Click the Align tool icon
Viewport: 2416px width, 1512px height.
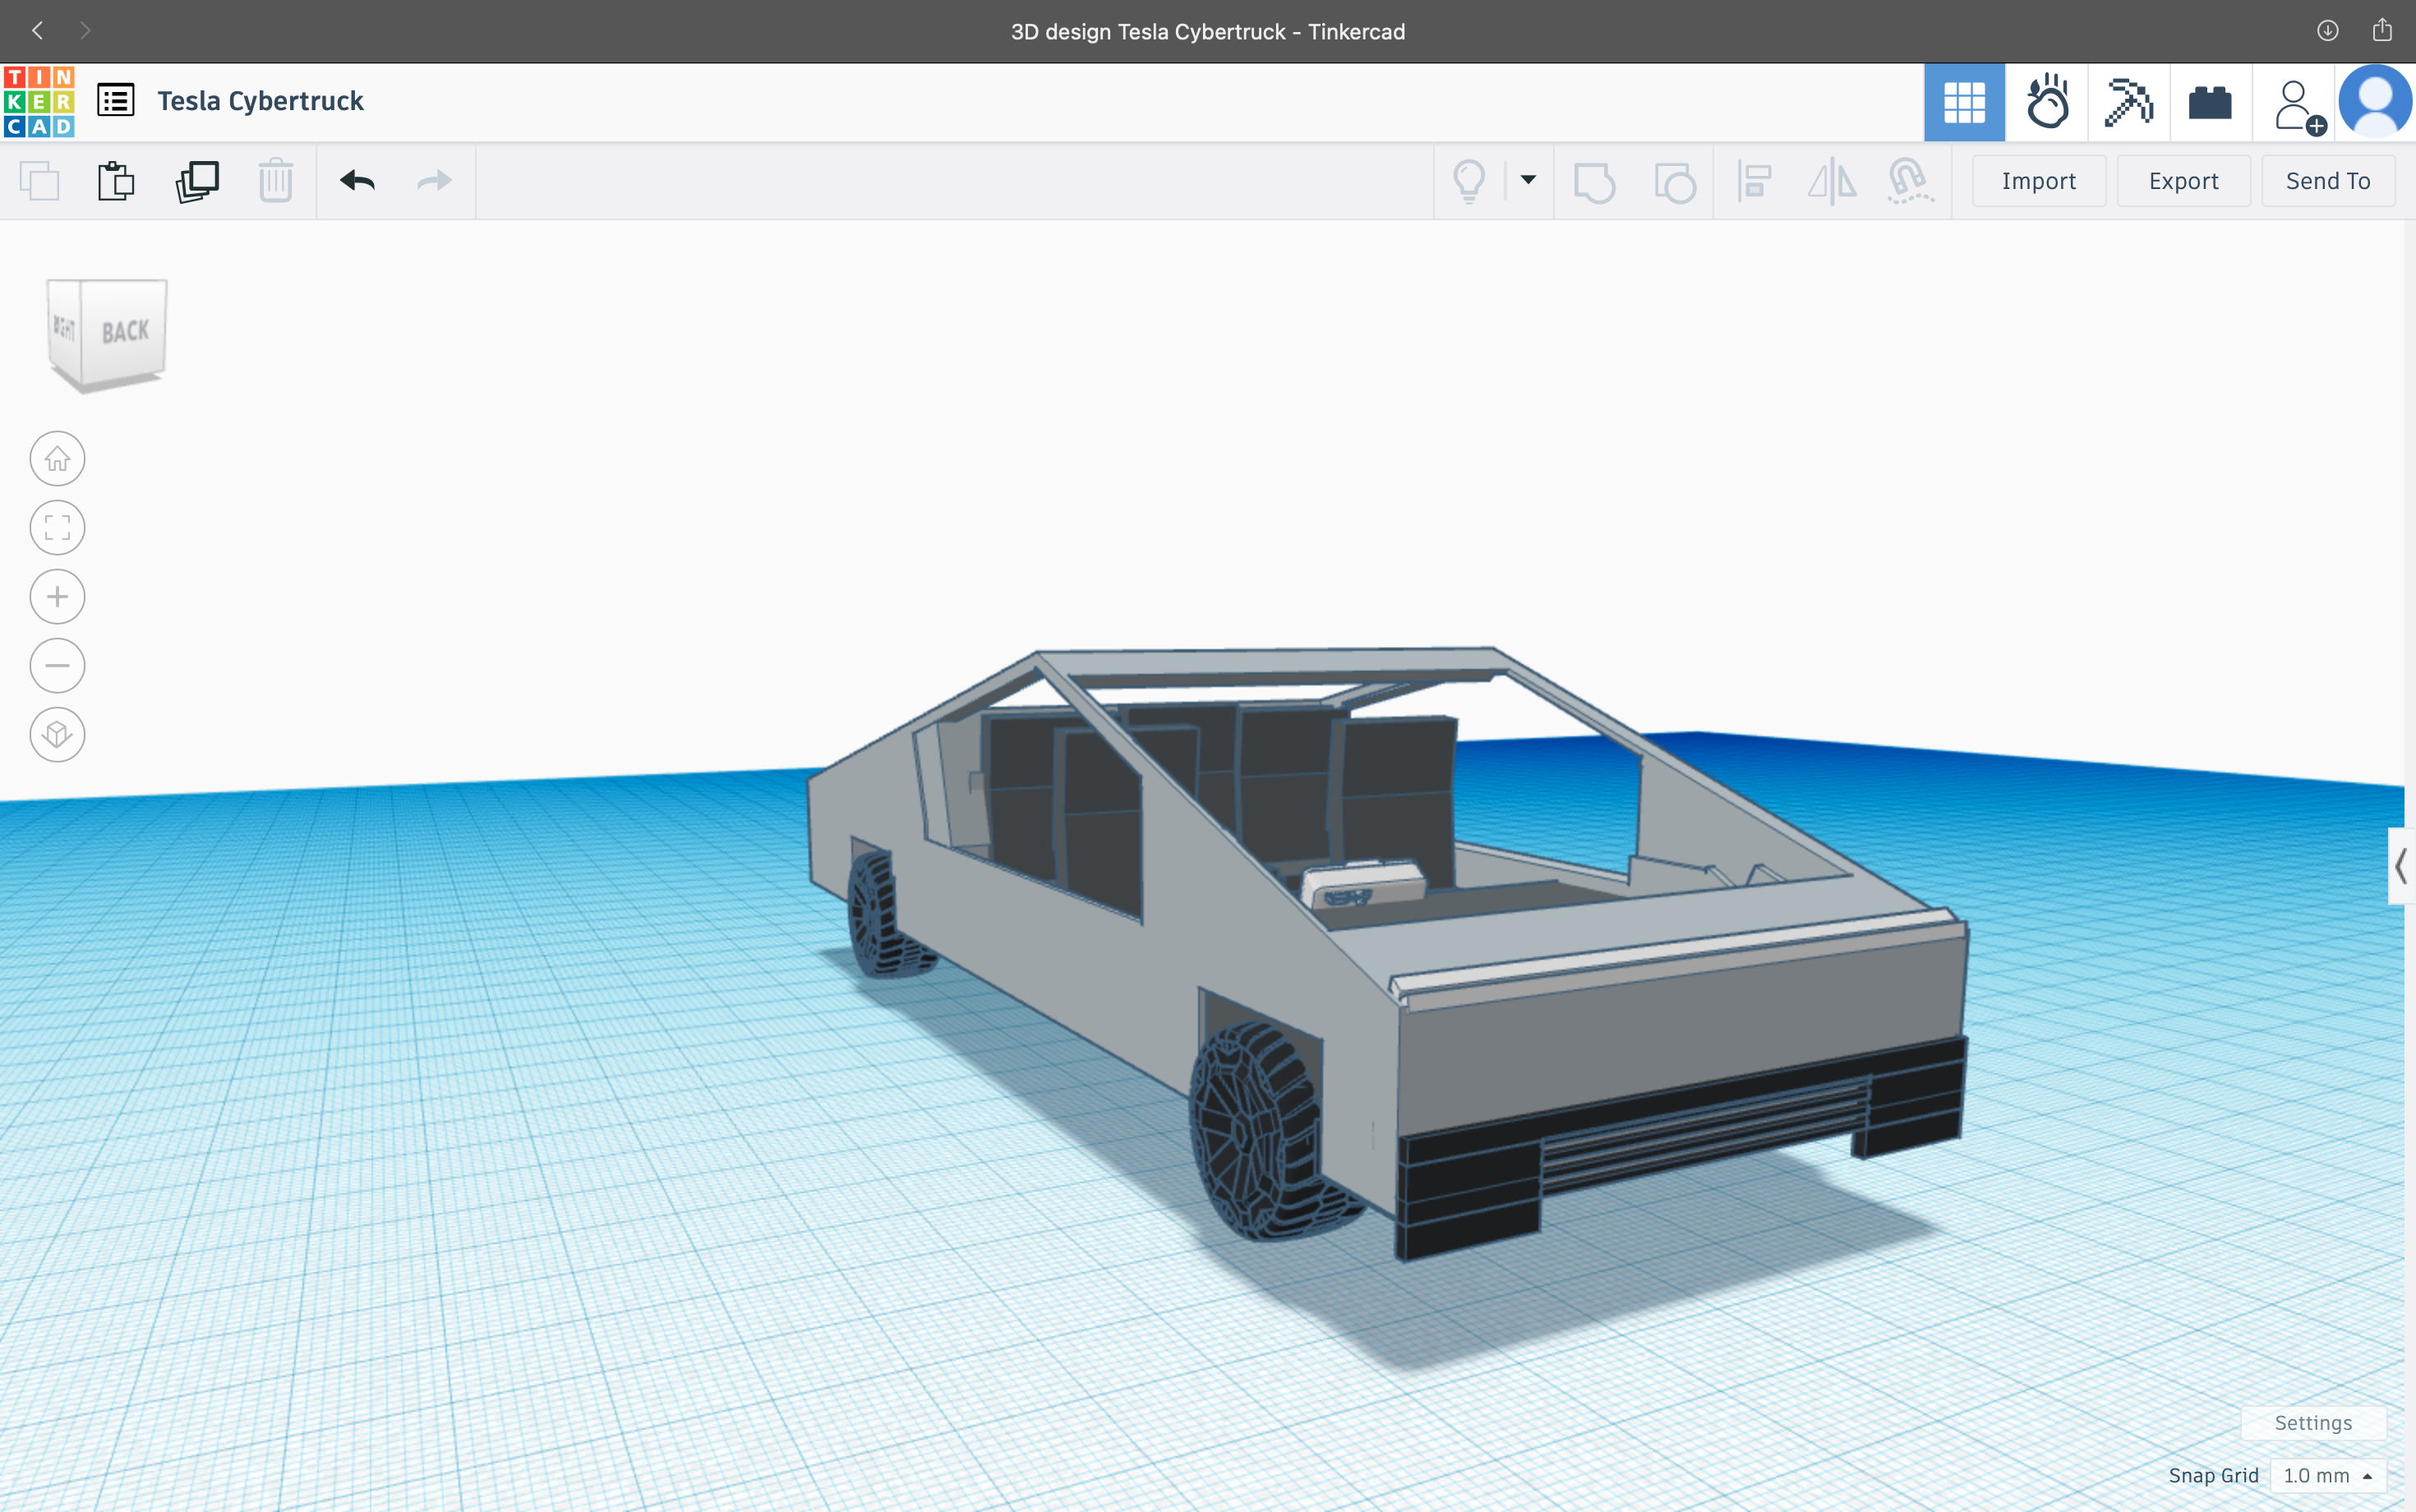tap(1754, 182)
